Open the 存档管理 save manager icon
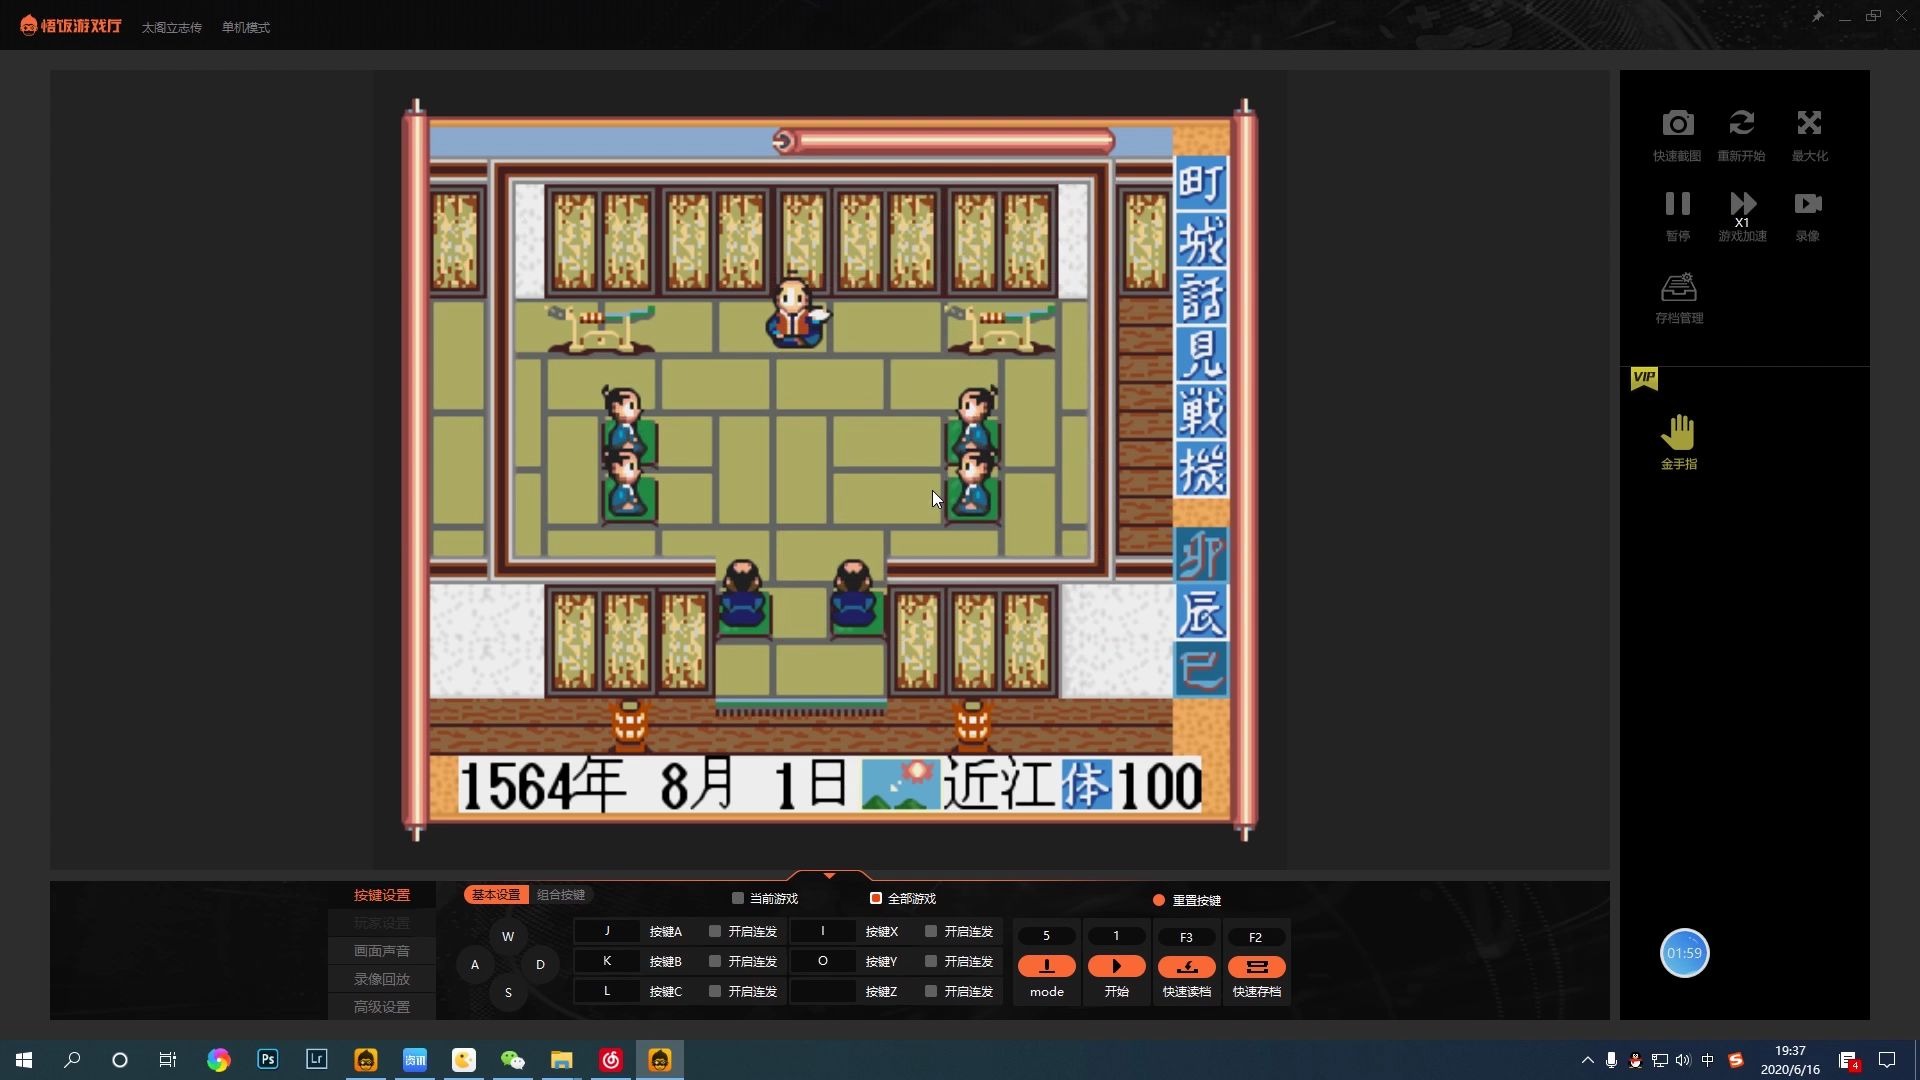 click(1679, 288)
